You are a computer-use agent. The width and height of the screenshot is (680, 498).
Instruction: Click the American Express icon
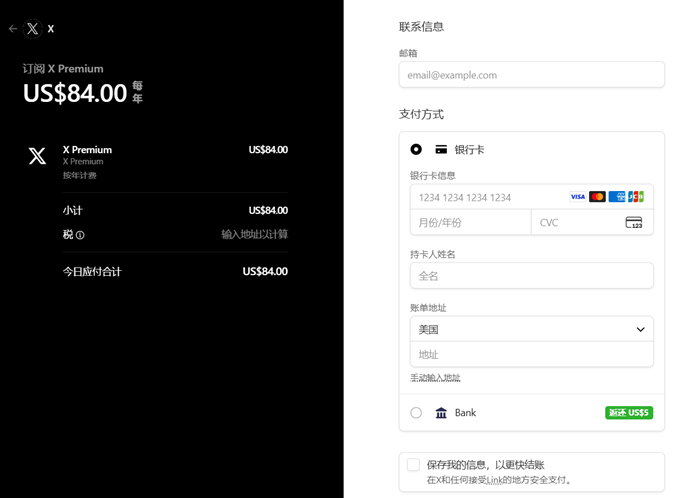[617, 197]
